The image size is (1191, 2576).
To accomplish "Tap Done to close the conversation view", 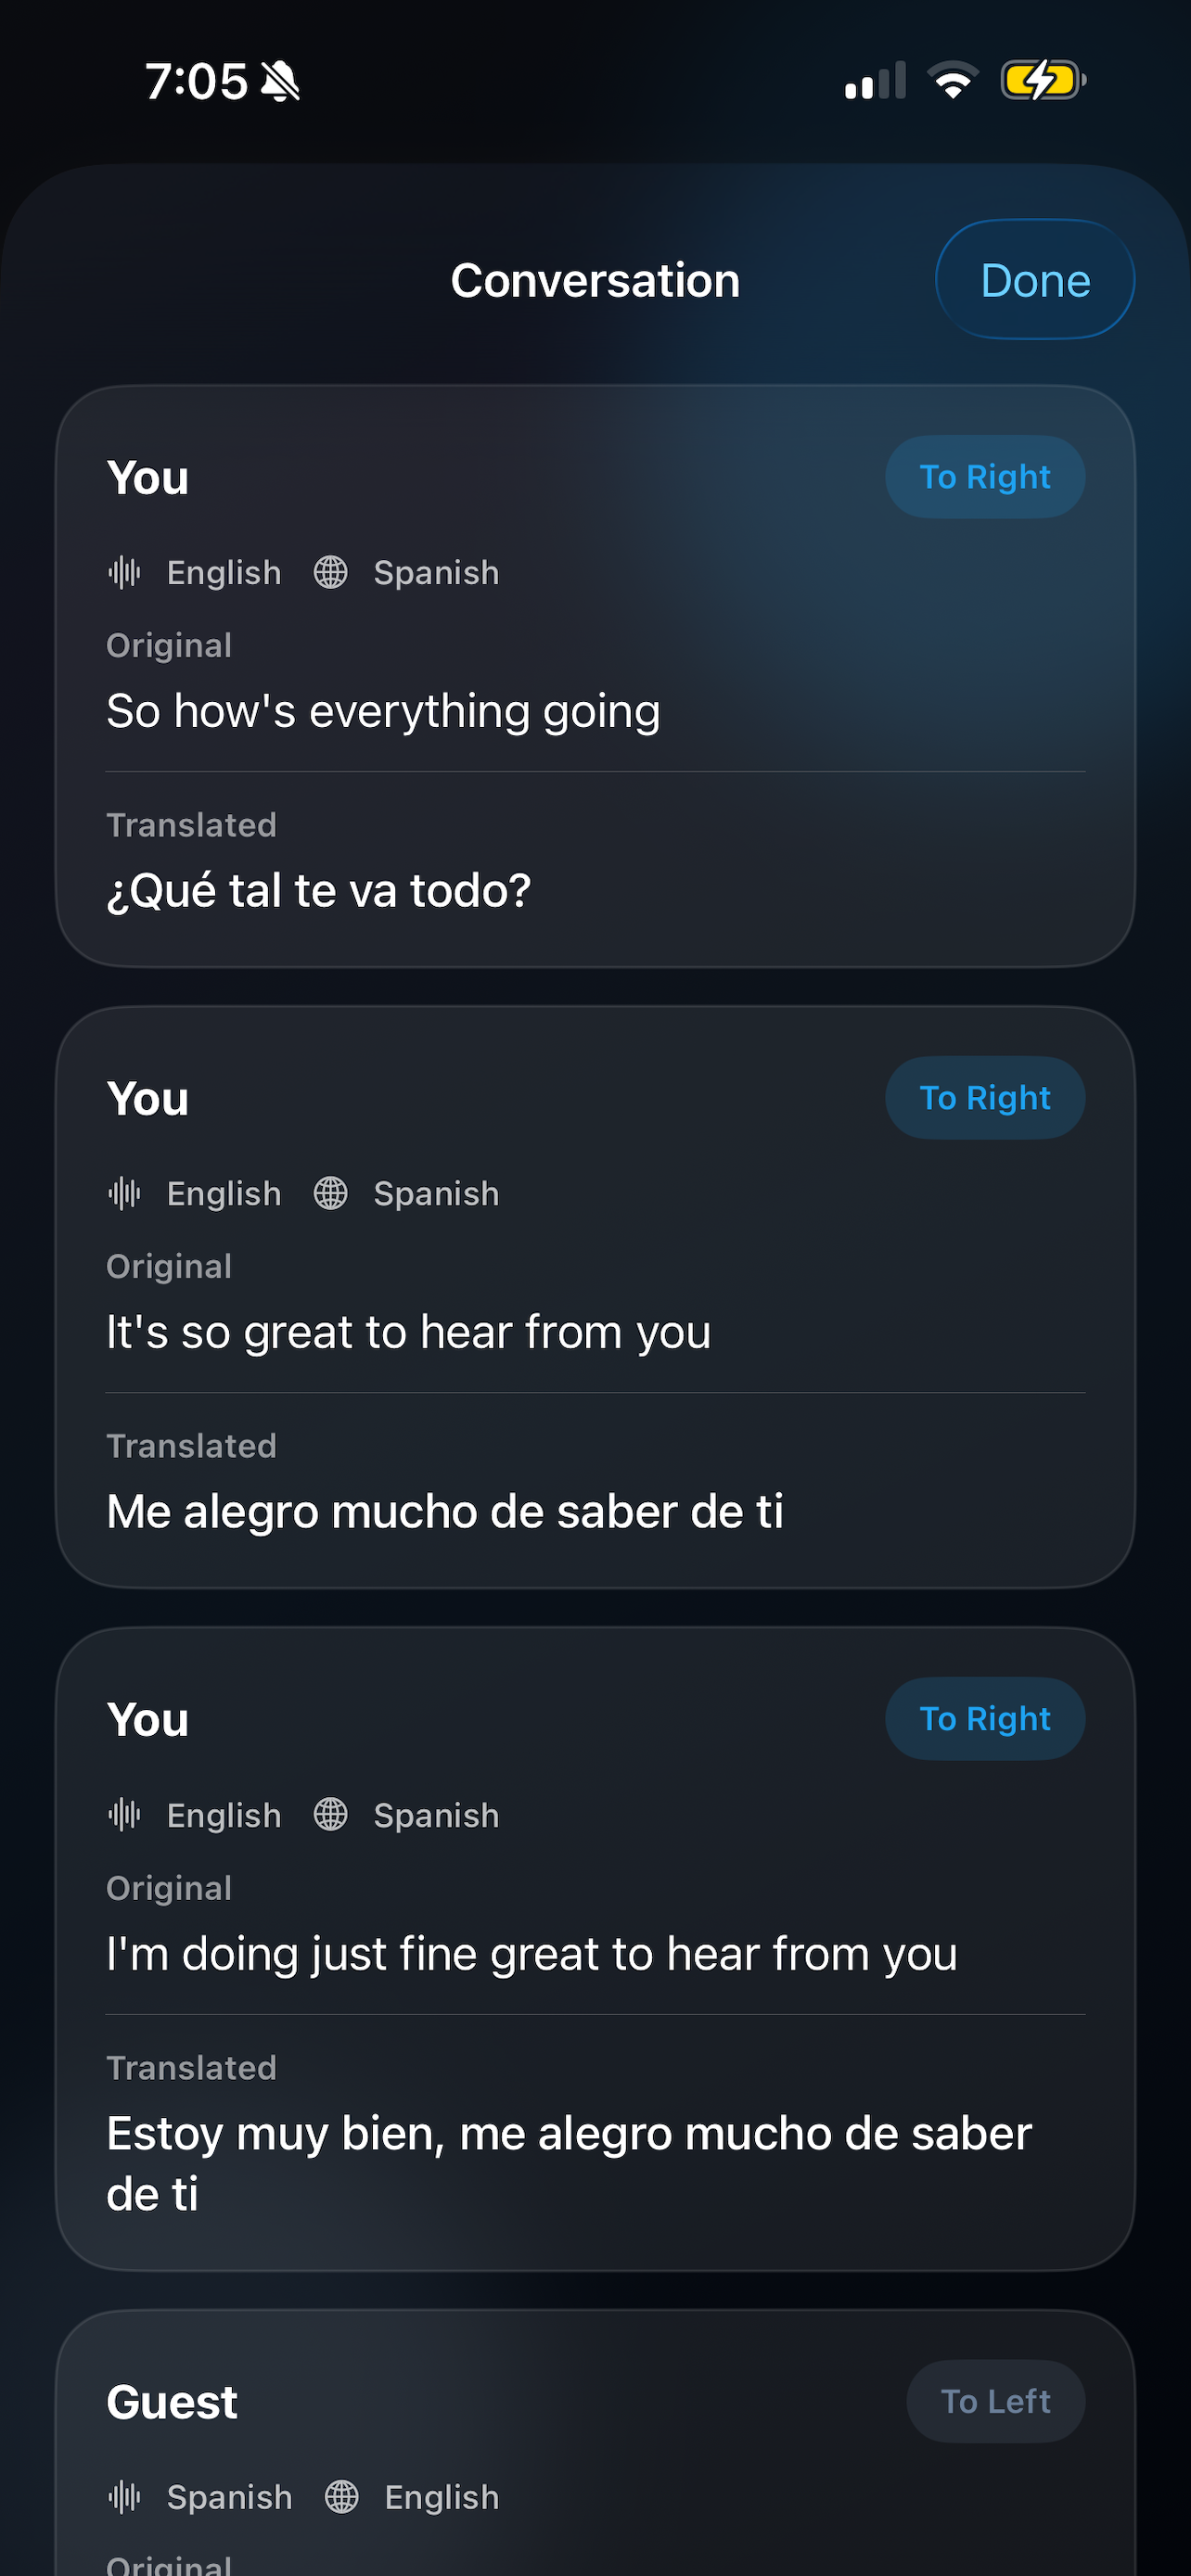I will (x=1034, y=280).
